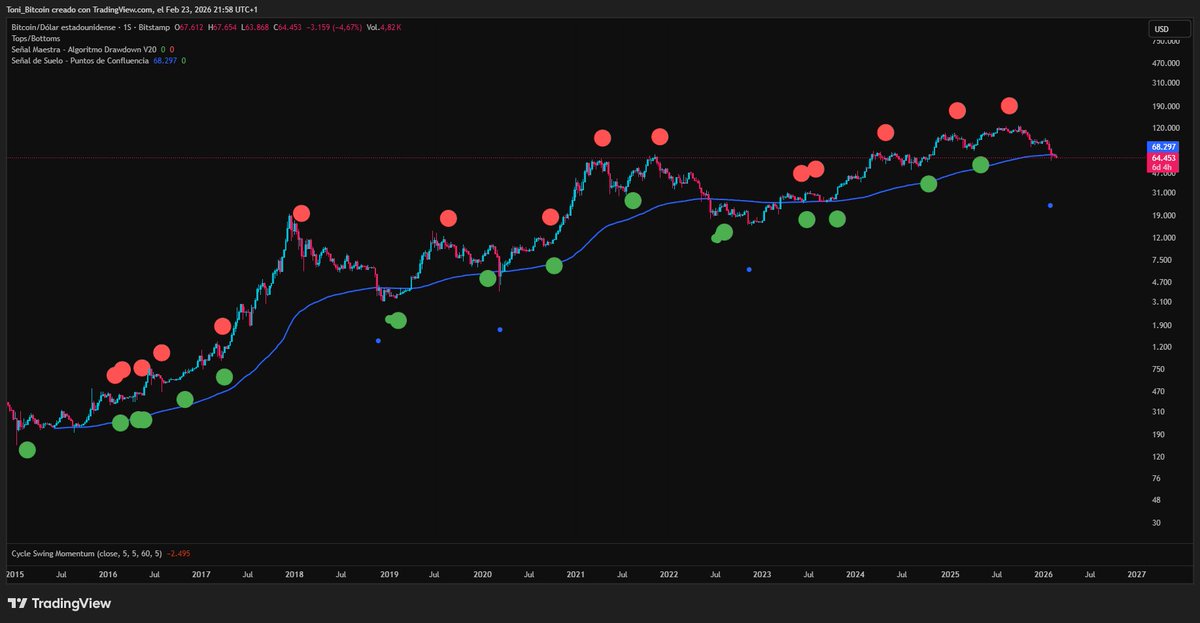Click the 4.700 price axis value

pos(1160,282)
